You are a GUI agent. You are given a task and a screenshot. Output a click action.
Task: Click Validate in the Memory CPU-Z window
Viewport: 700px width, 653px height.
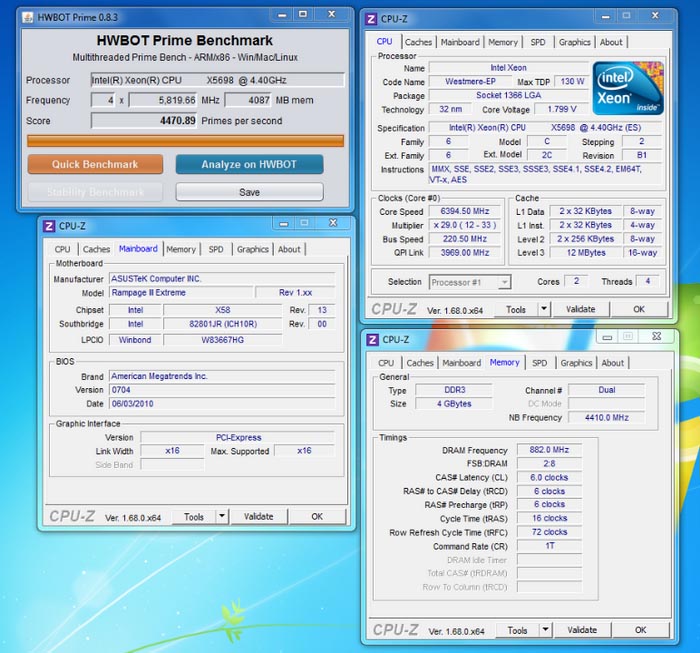(582, 630)
